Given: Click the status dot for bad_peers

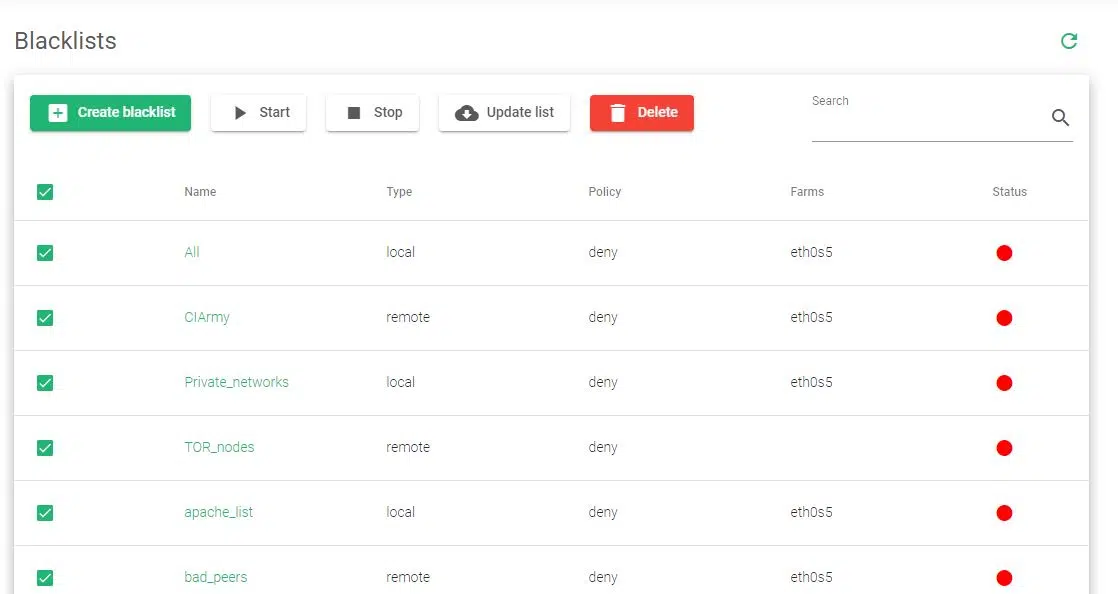Looking at the screenshot, I should [x=1004, y=578].
